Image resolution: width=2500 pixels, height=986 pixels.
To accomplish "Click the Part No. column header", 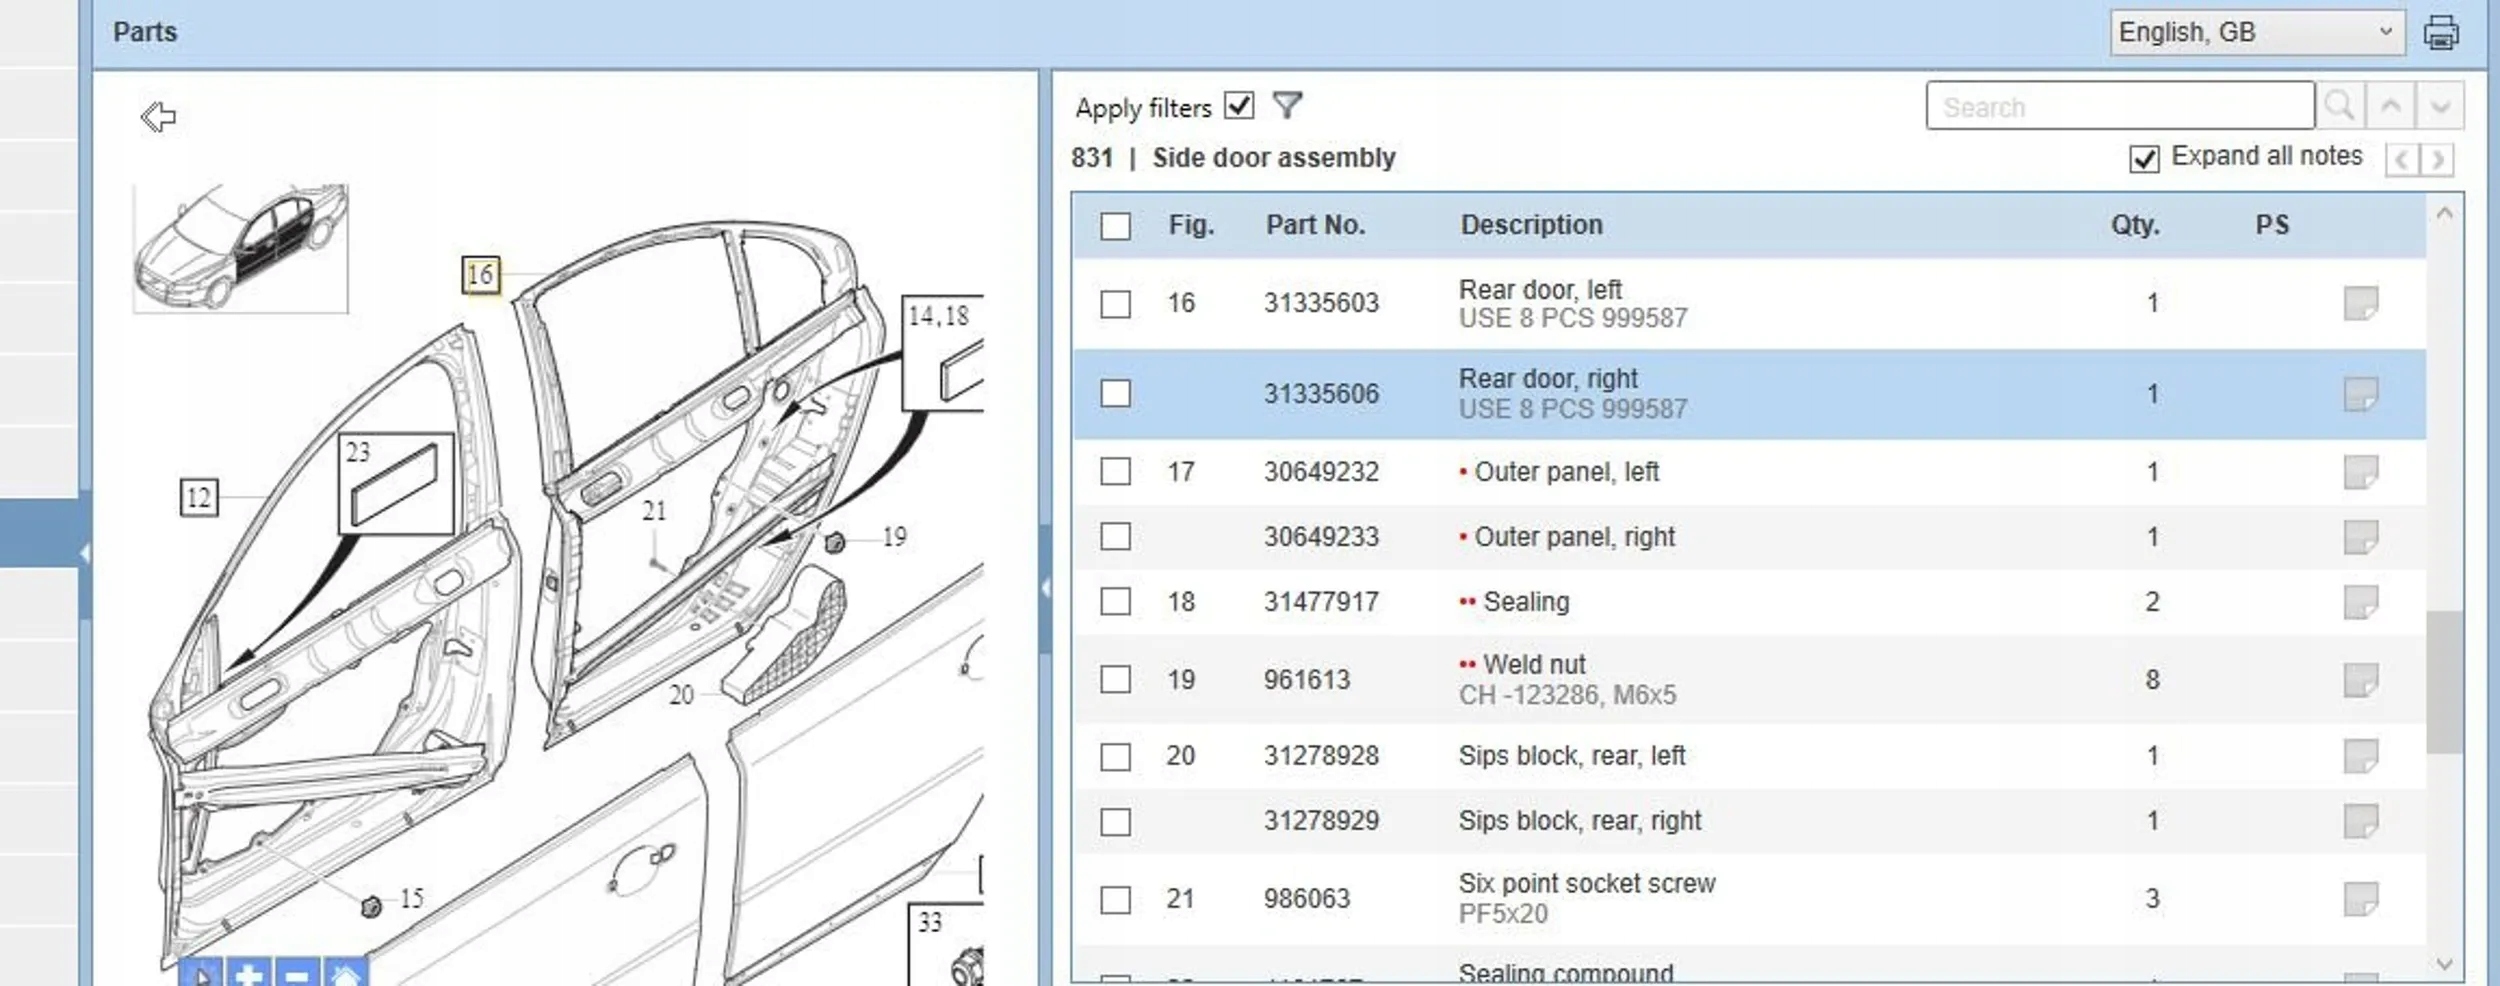I will [x=1315, y=225].
